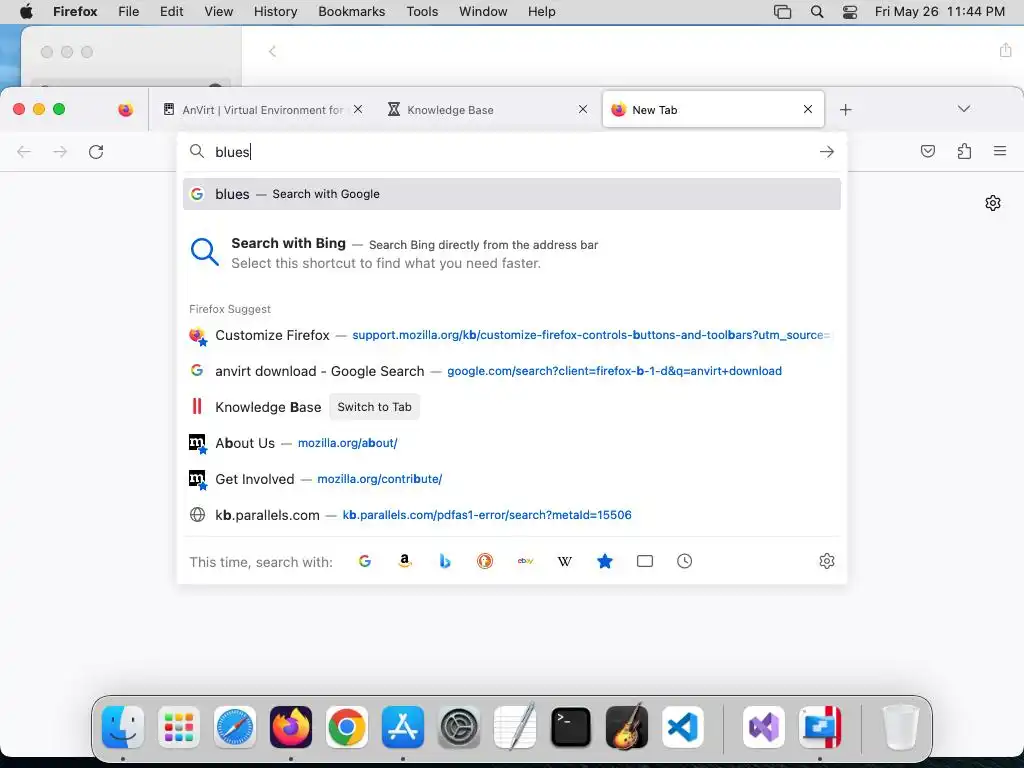The height and width of the screenshot is (768, 1024).
Task: Close the Knowledge Base tab
Action: coord(583,110)
